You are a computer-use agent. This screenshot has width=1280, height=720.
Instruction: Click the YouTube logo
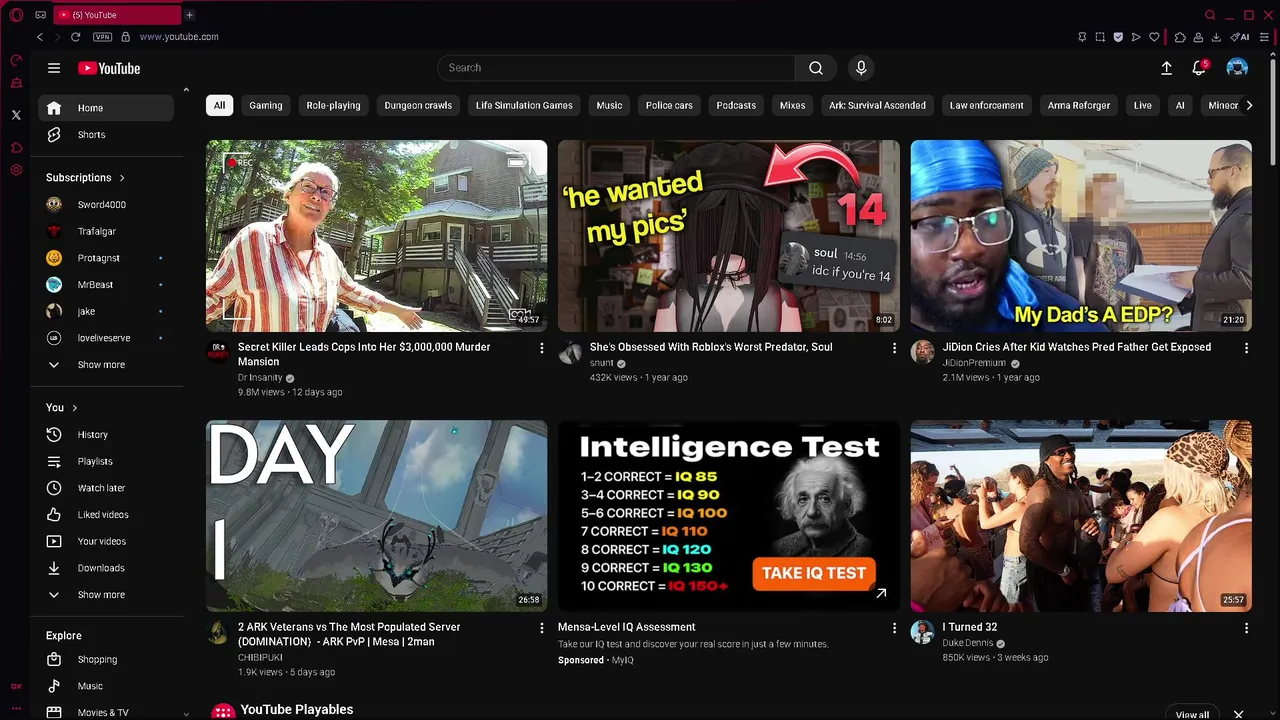tap(109, 68)
